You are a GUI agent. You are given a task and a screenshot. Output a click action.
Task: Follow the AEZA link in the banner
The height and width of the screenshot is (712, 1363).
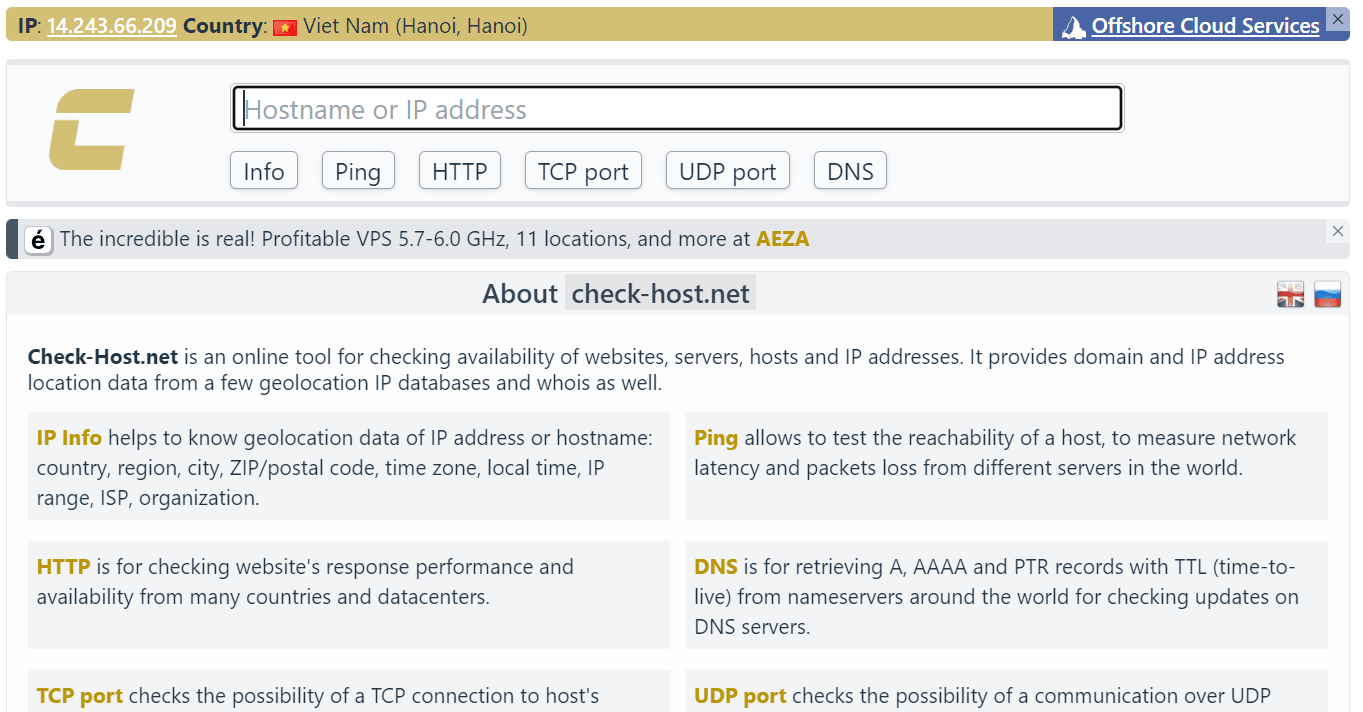(x=783, y=239)
